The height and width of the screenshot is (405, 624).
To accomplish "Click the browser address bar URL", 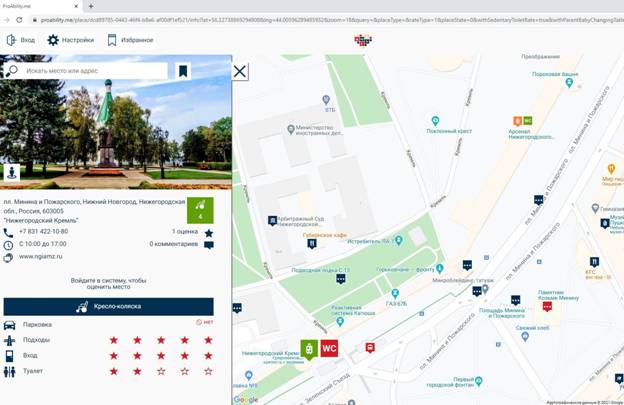I will pyautogui.click(x=330, y=19).
